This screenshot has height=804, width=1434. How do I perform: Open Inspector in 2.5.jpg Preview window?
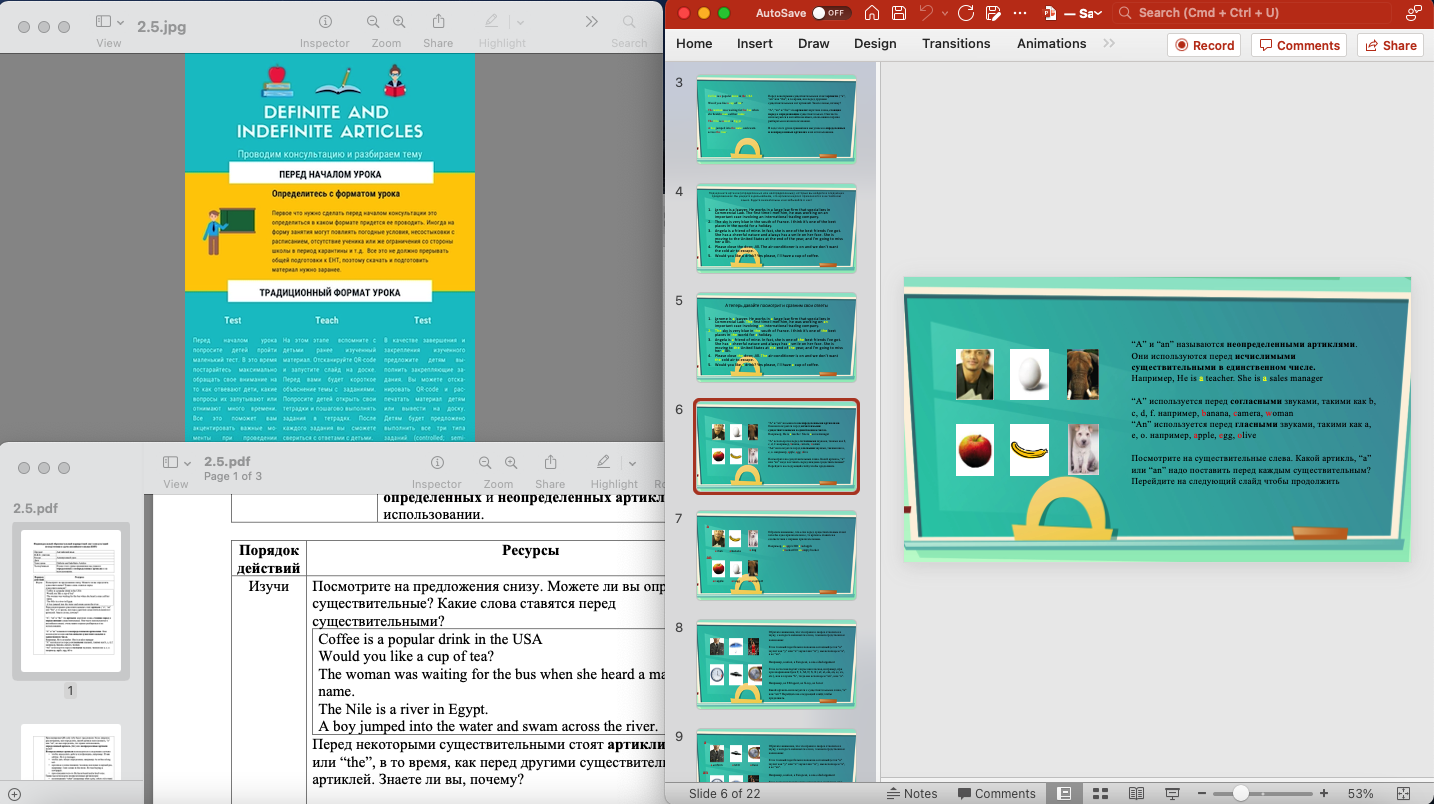click(x=325, y=22)
